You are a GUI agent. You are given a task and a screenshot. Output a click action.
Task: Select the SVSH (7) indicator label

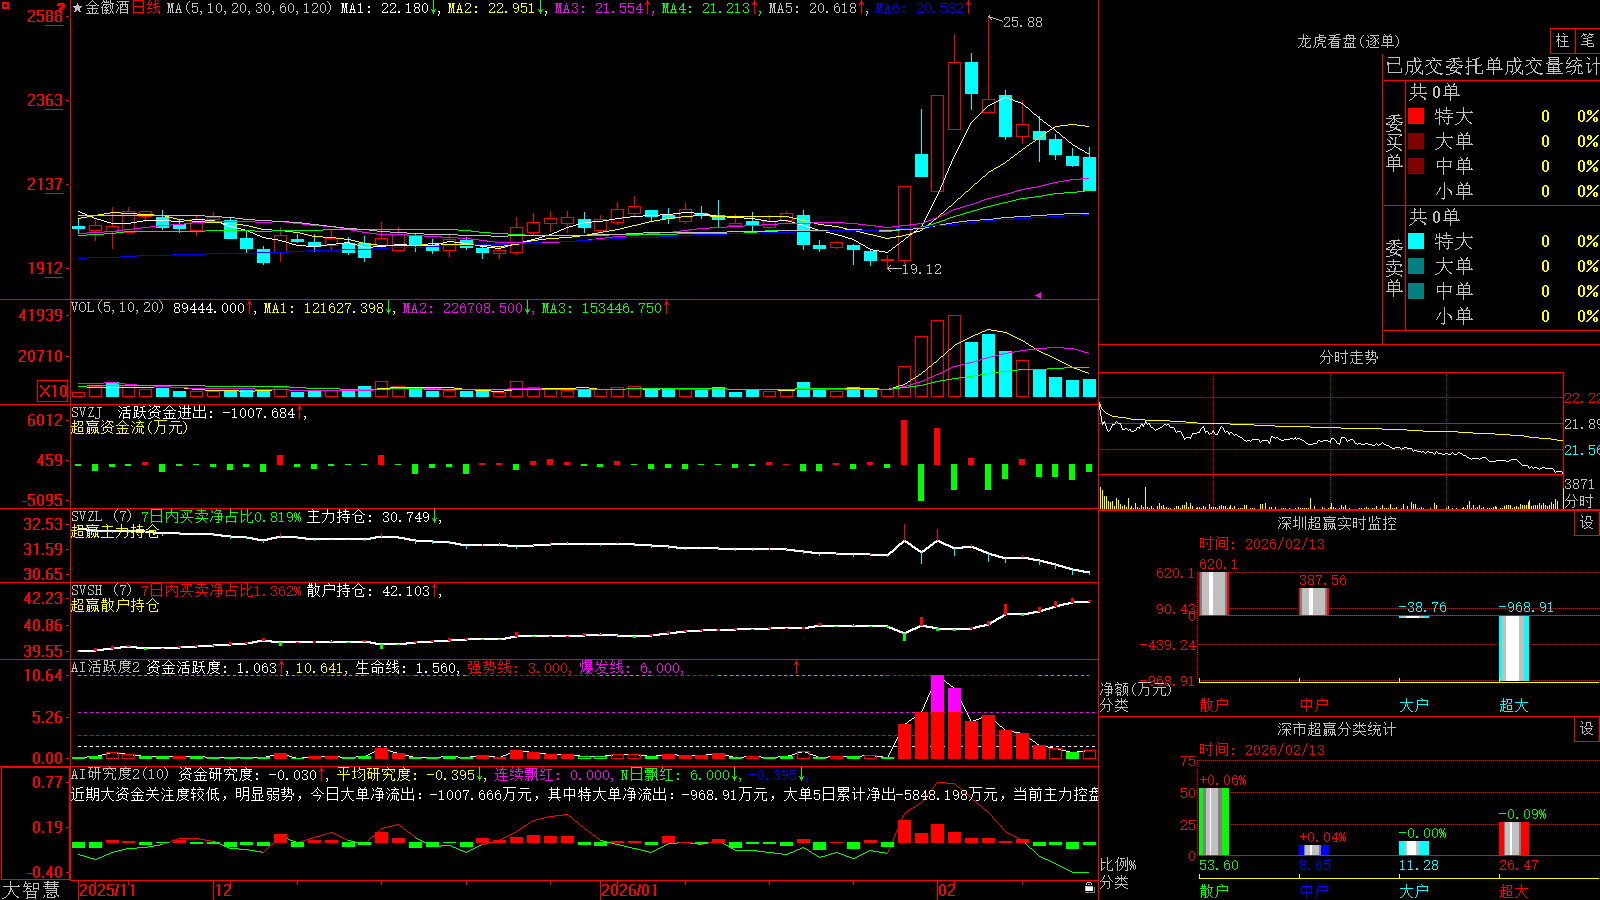(x=101, y=591)
